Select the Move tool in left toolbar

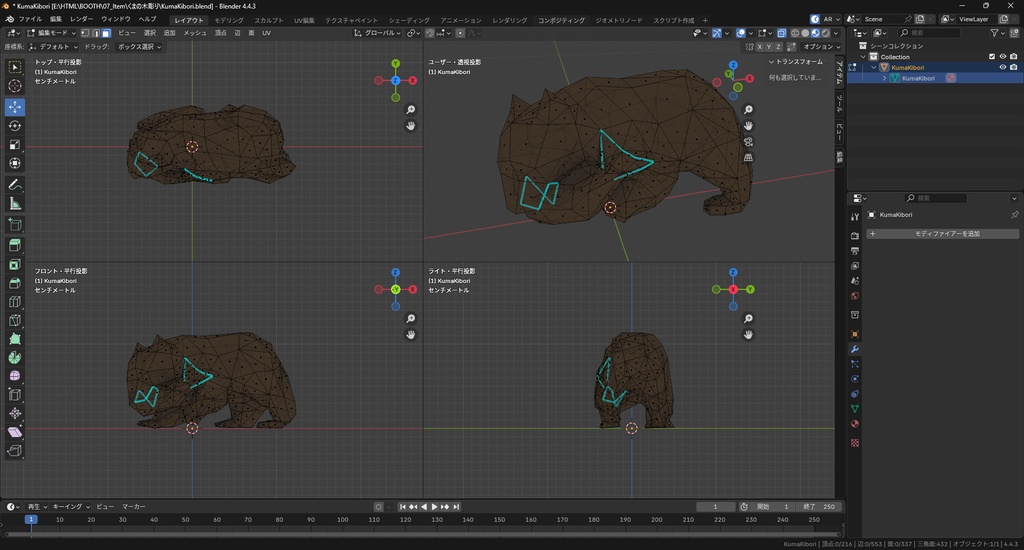(x=15, y=106)
